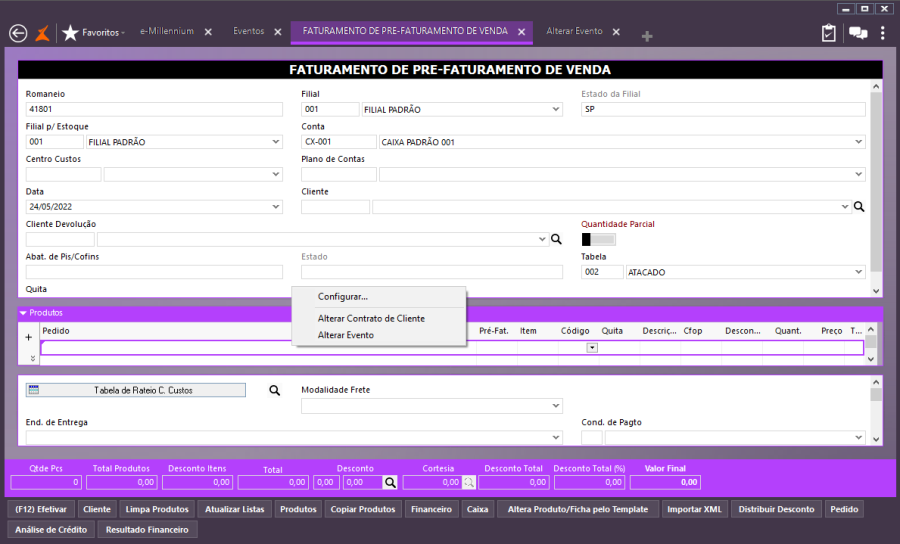Click Altera Produto/Ficha pelo Template button
Screen dimensions: 900x544
coord(578,509)
